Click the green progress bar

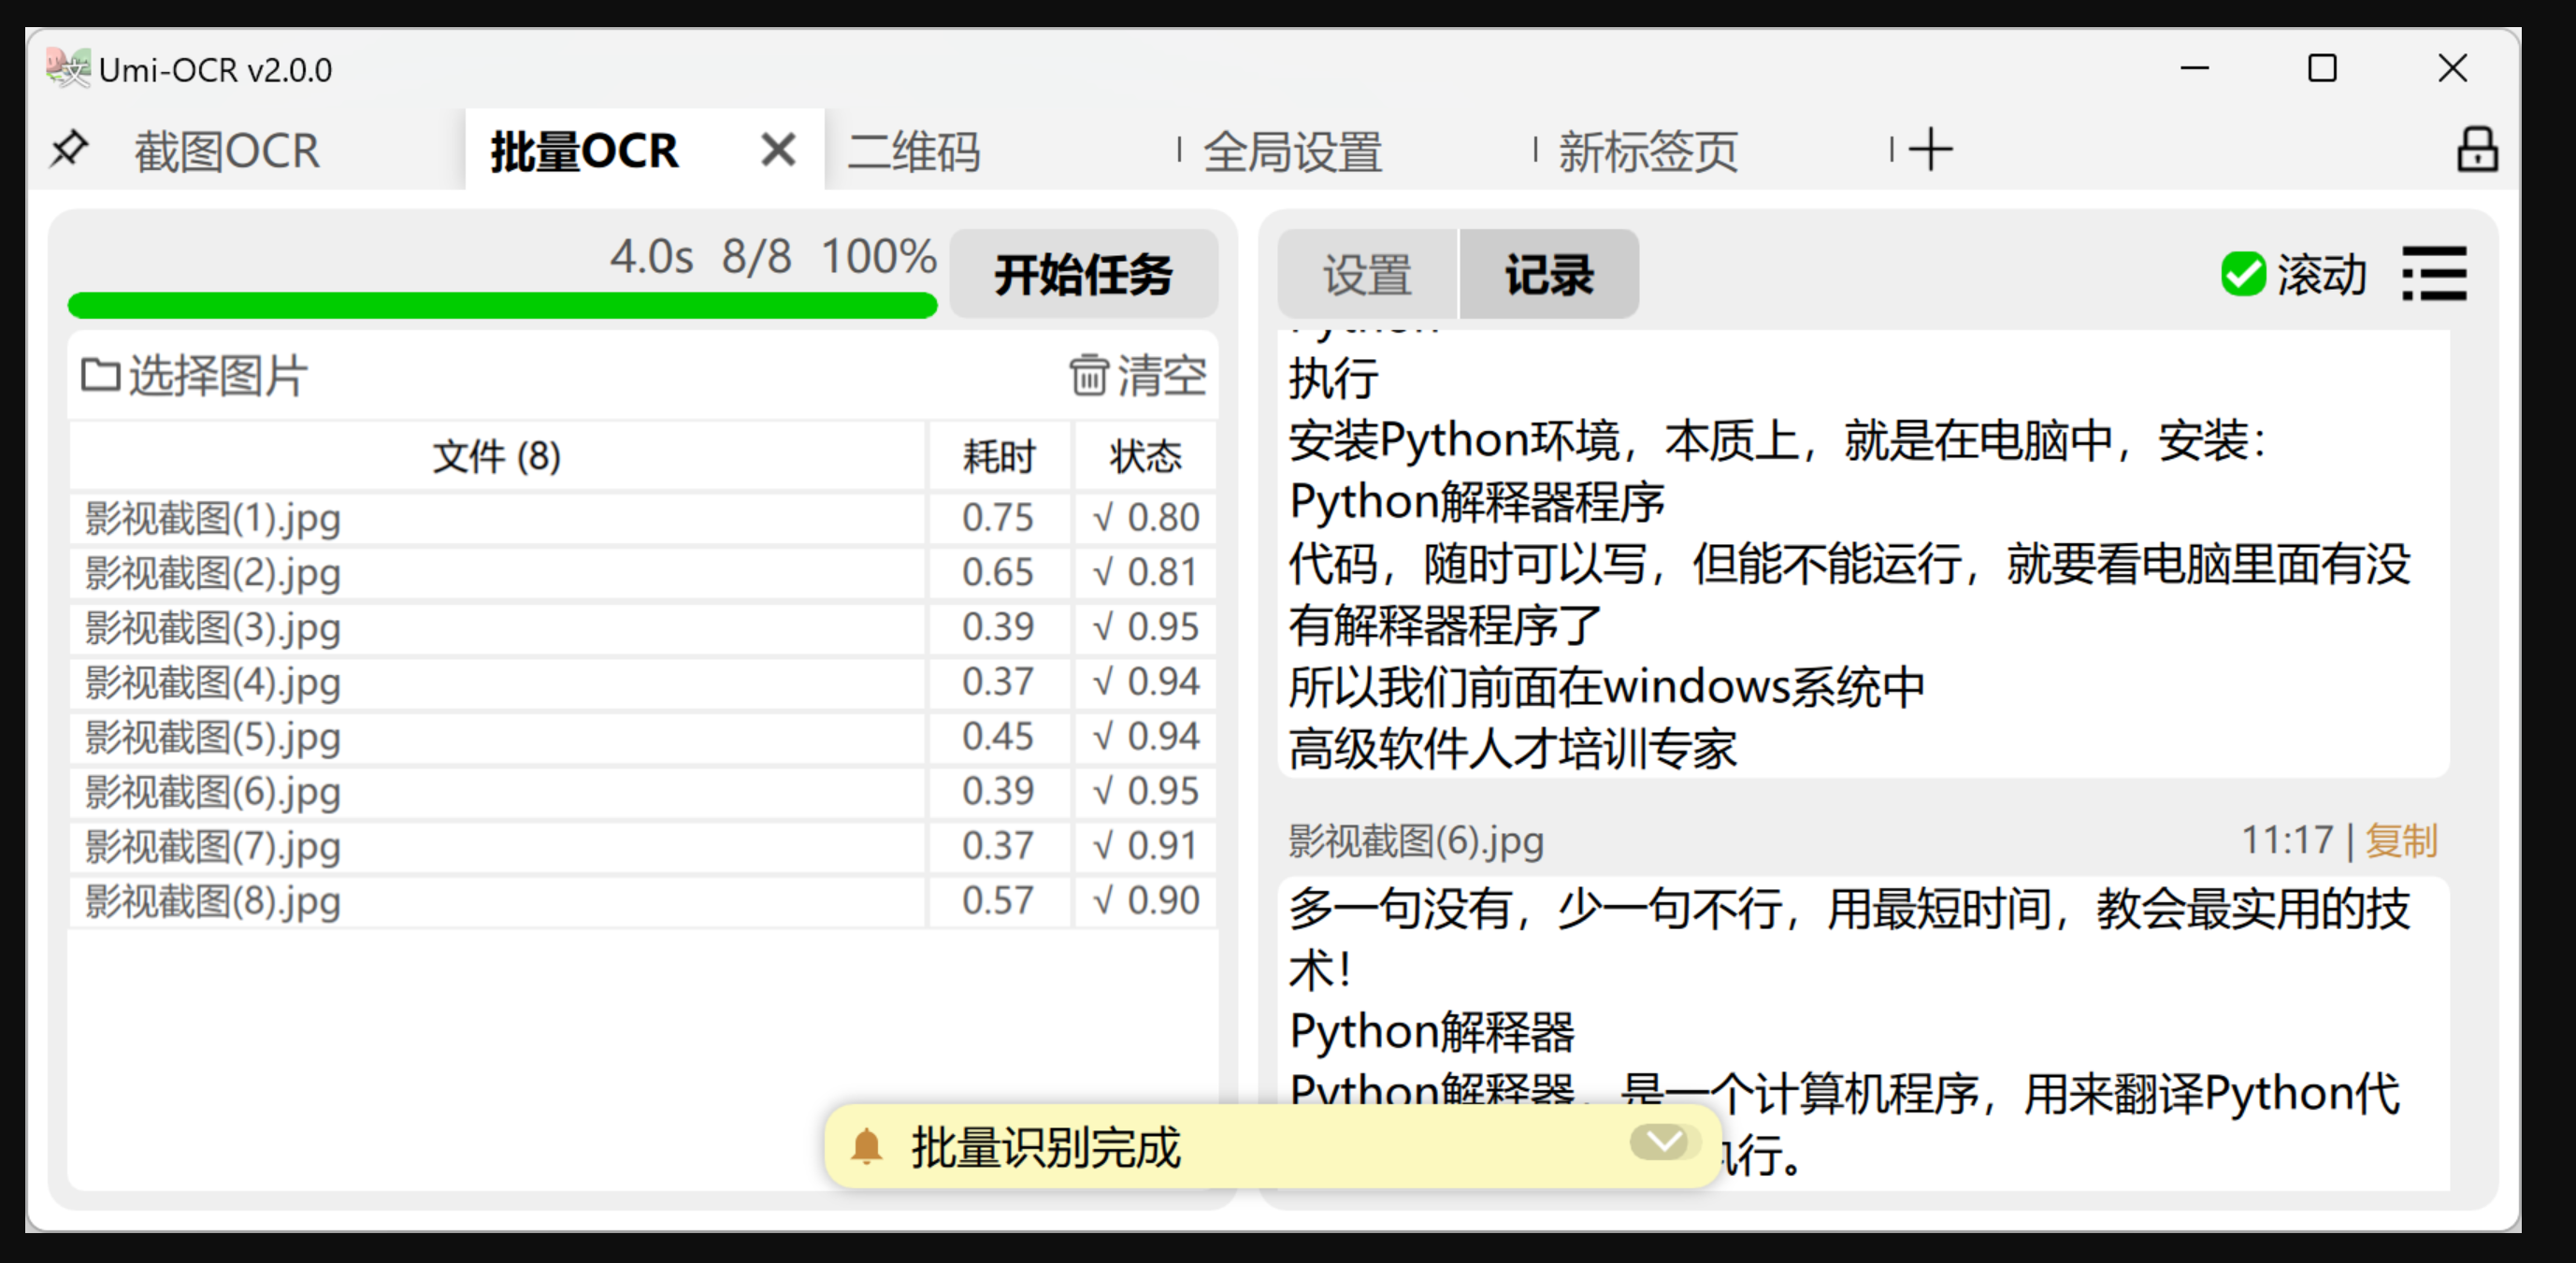(x=502, y=305)
